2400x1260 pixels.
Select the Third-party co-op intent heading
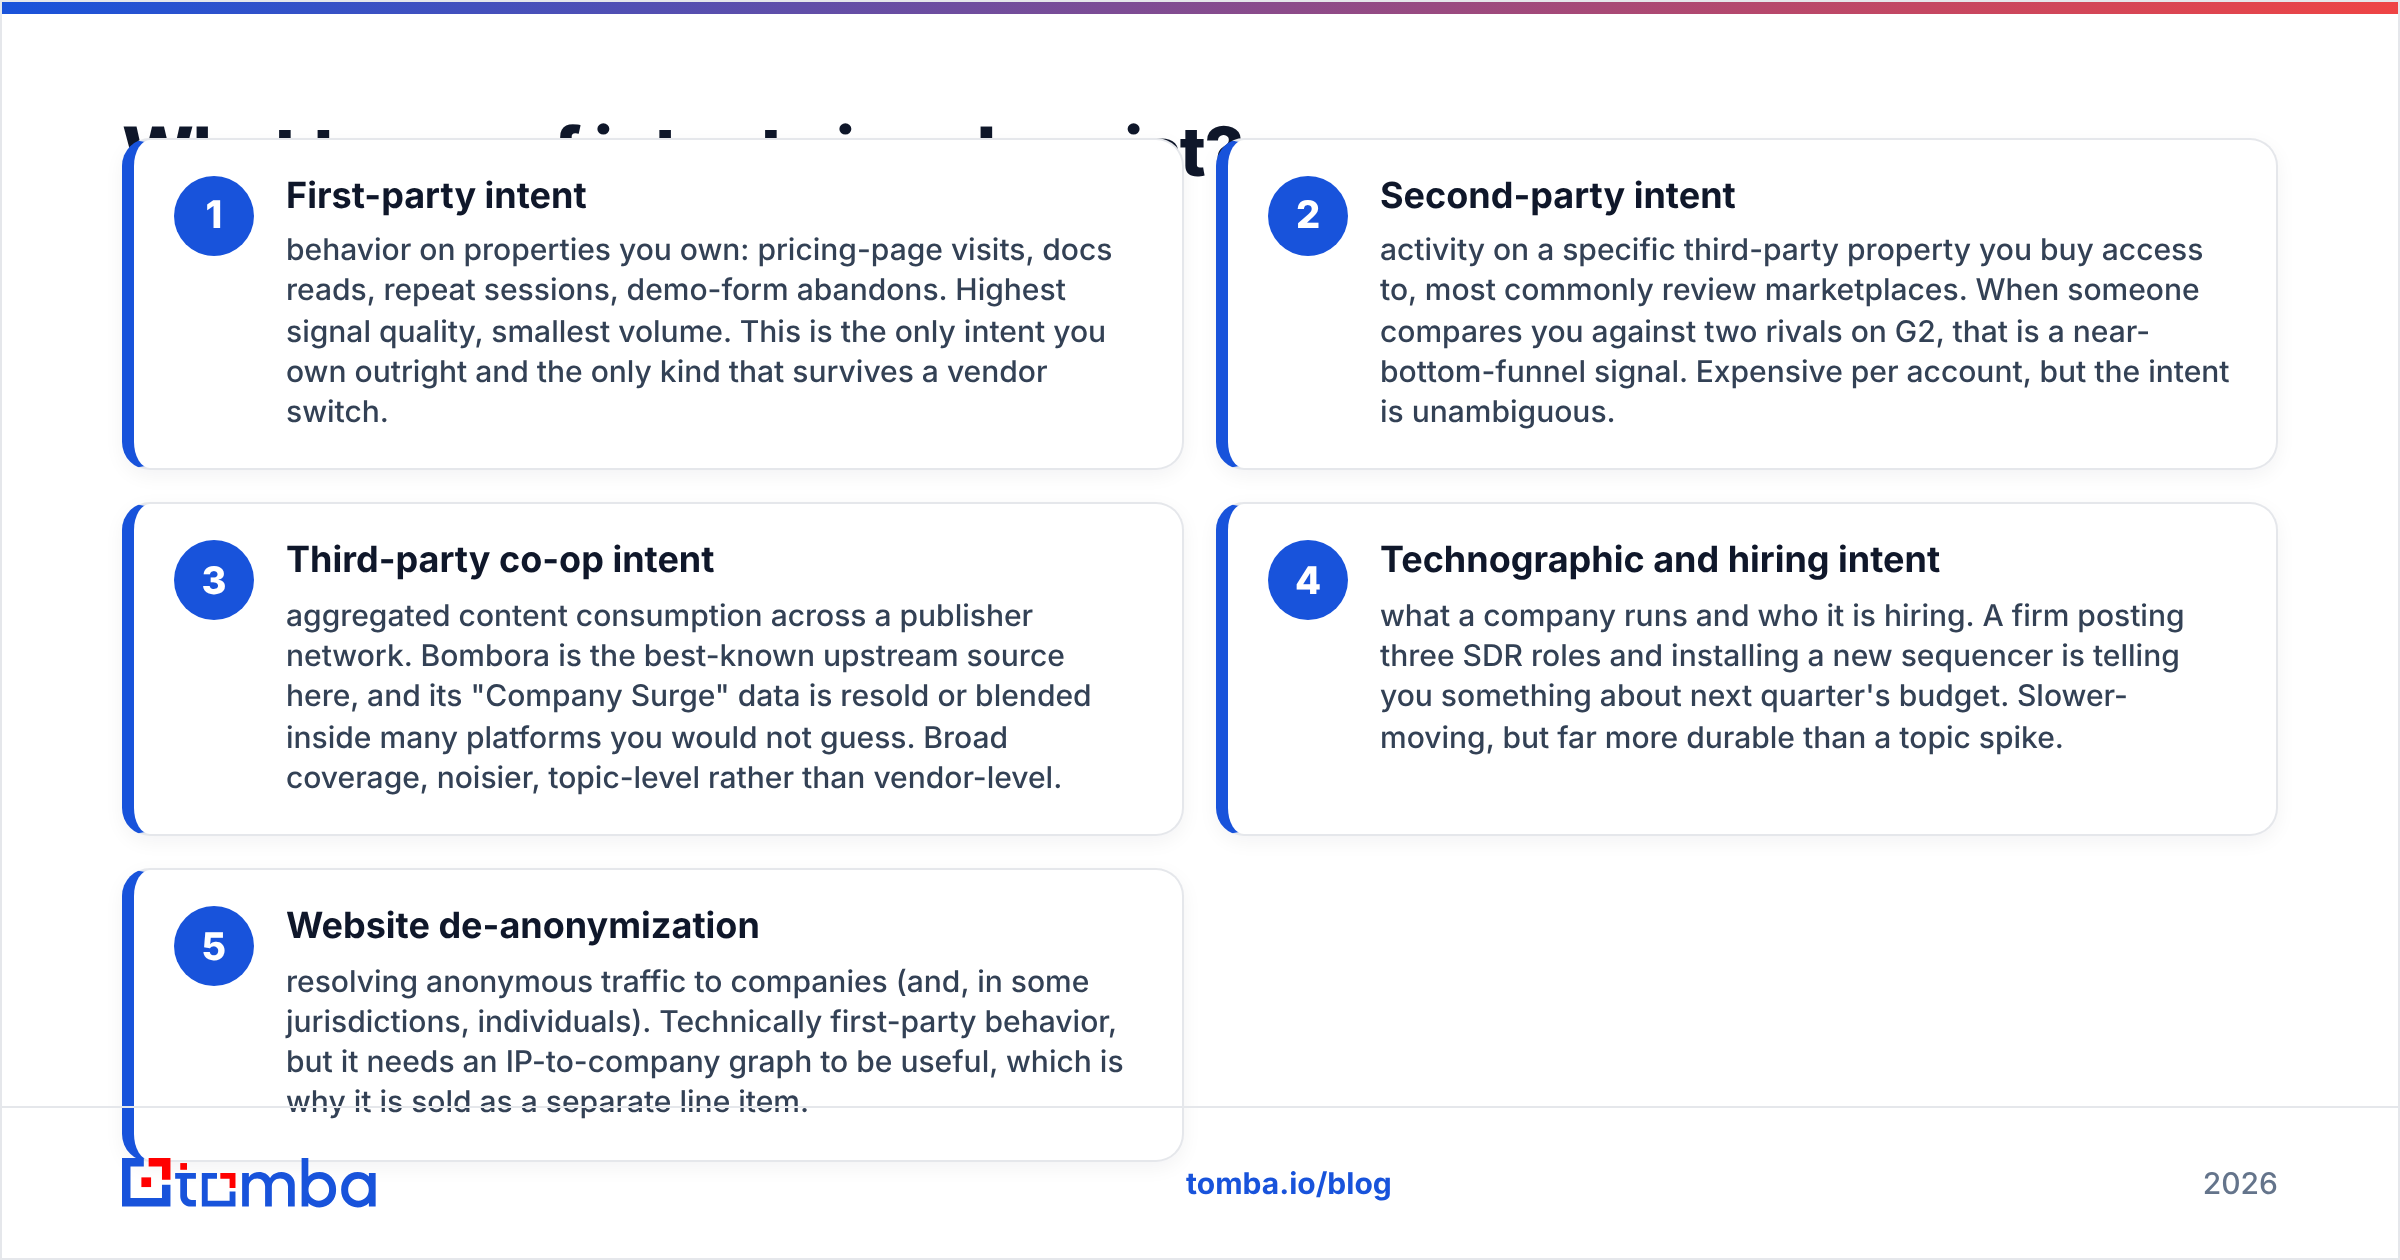(x=500, y=560)
